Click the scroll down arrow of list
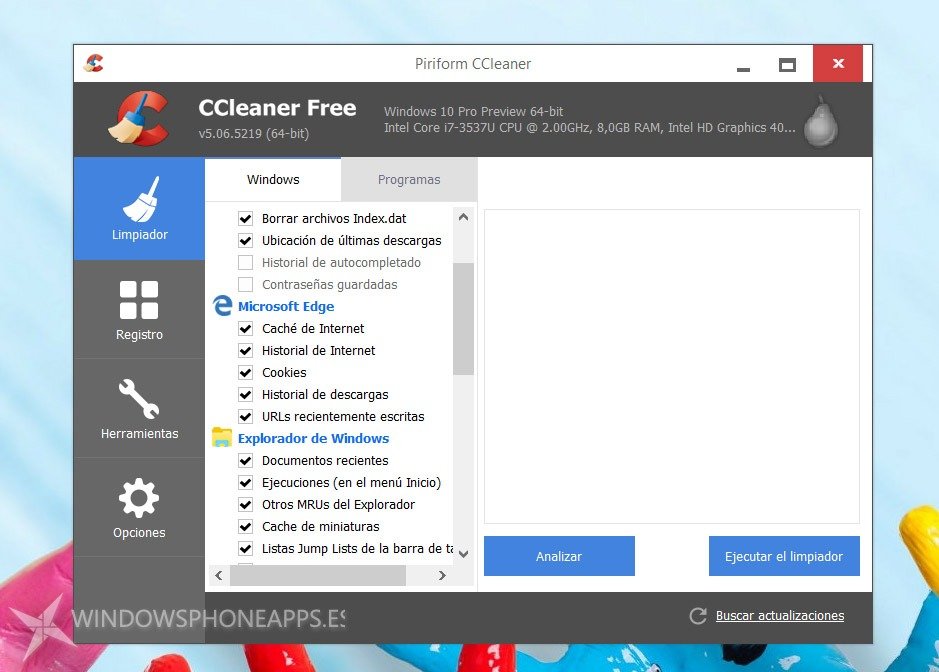The width and height of the screenshot is (939, 672). tap(464, 554)
